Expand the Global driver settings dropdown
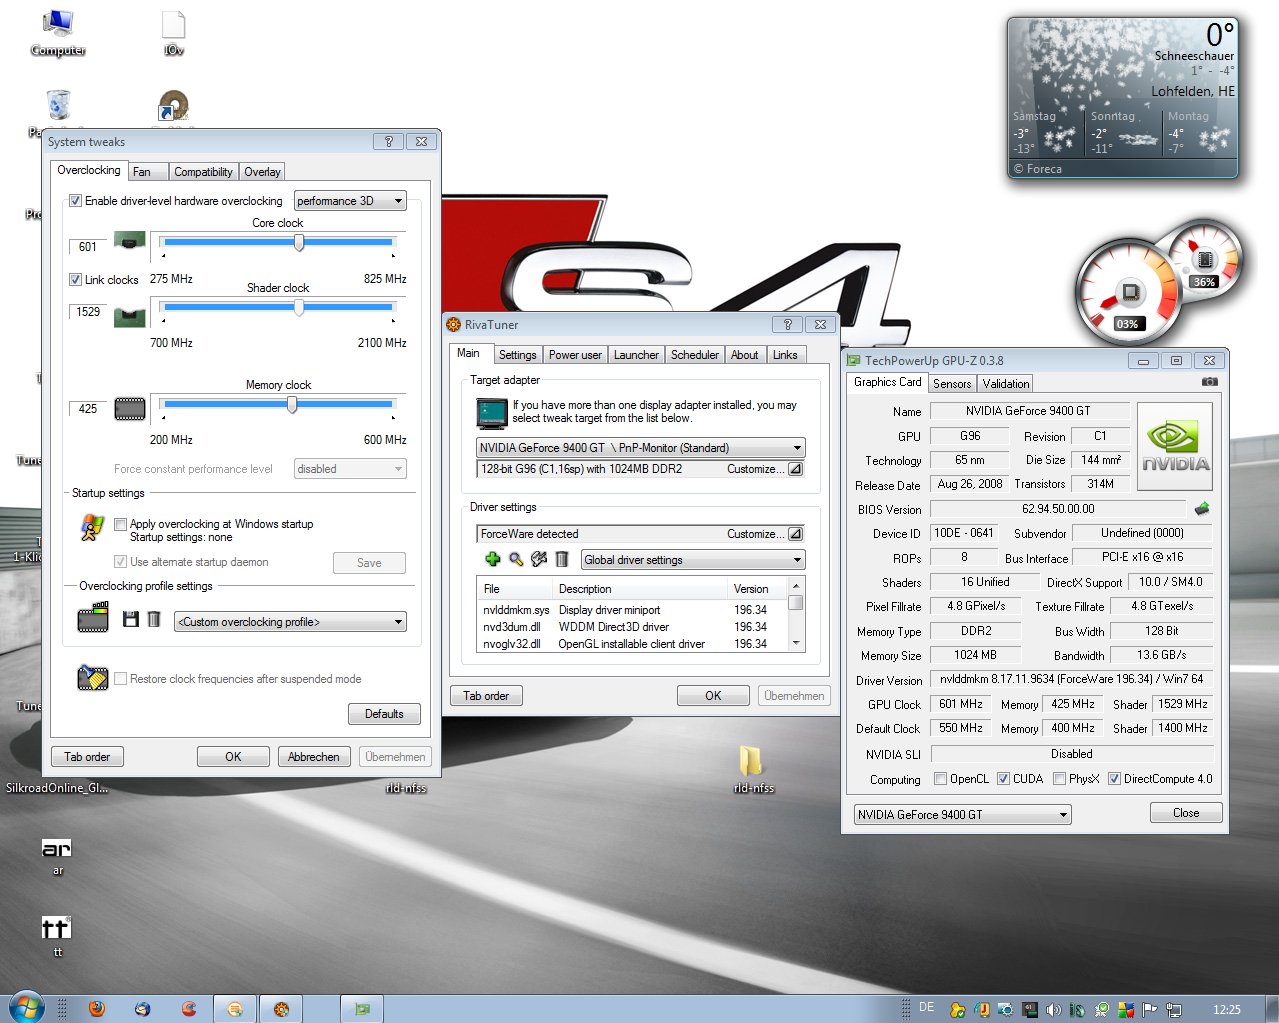Viewport: 1279px width, 1023px height. 693,560
